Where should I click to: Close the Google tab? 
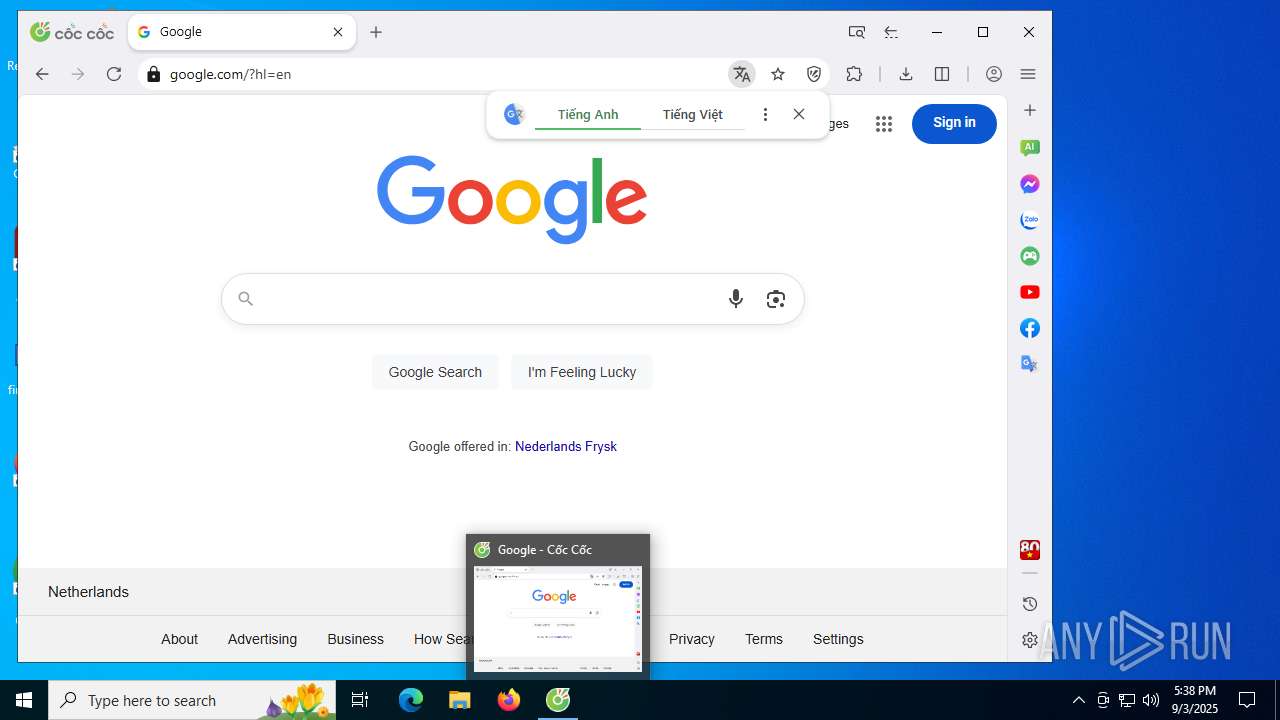coord(338,32)
